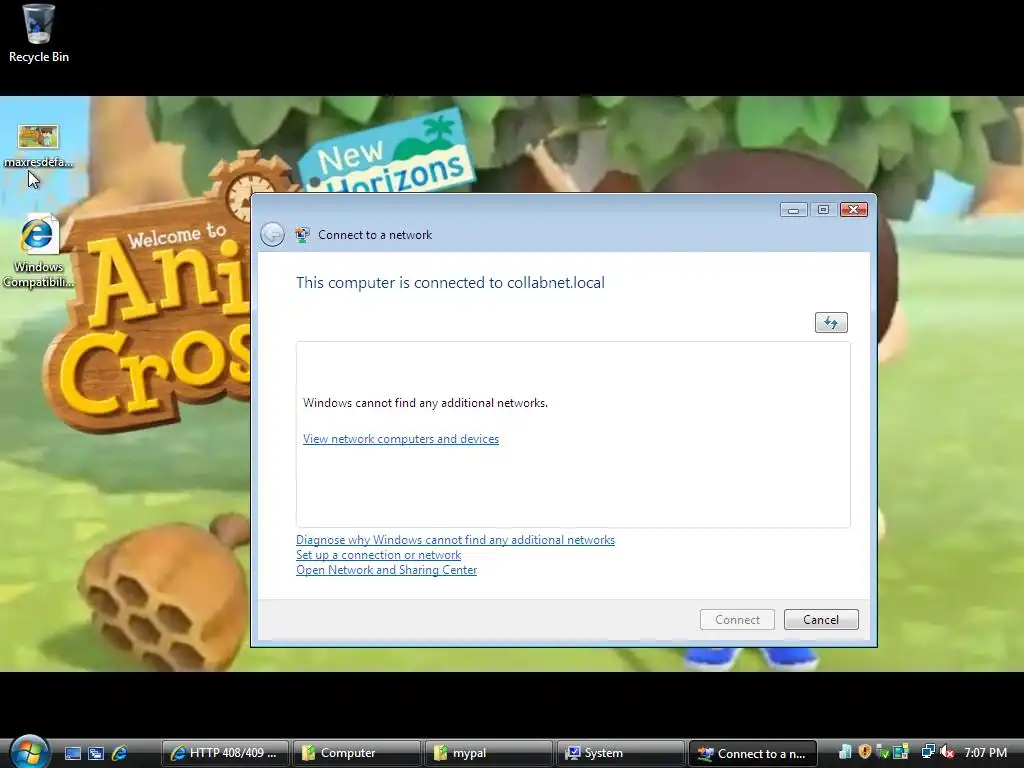
Task: Click the Windows Sidebar tray icon
Action: coord(901,752)
